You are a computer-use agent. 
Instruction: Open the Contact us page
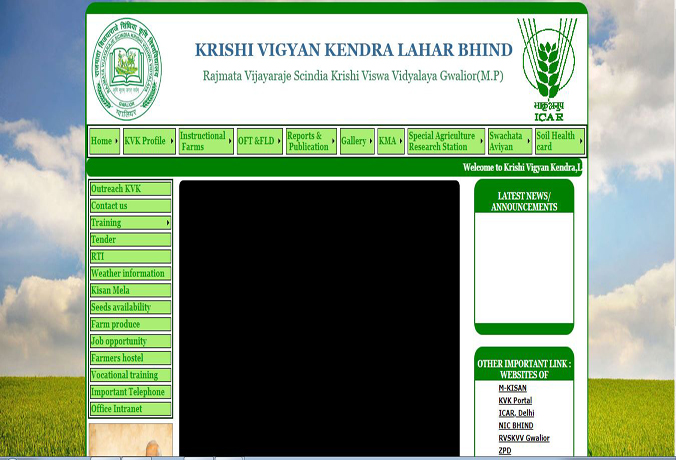coord(130,206)
